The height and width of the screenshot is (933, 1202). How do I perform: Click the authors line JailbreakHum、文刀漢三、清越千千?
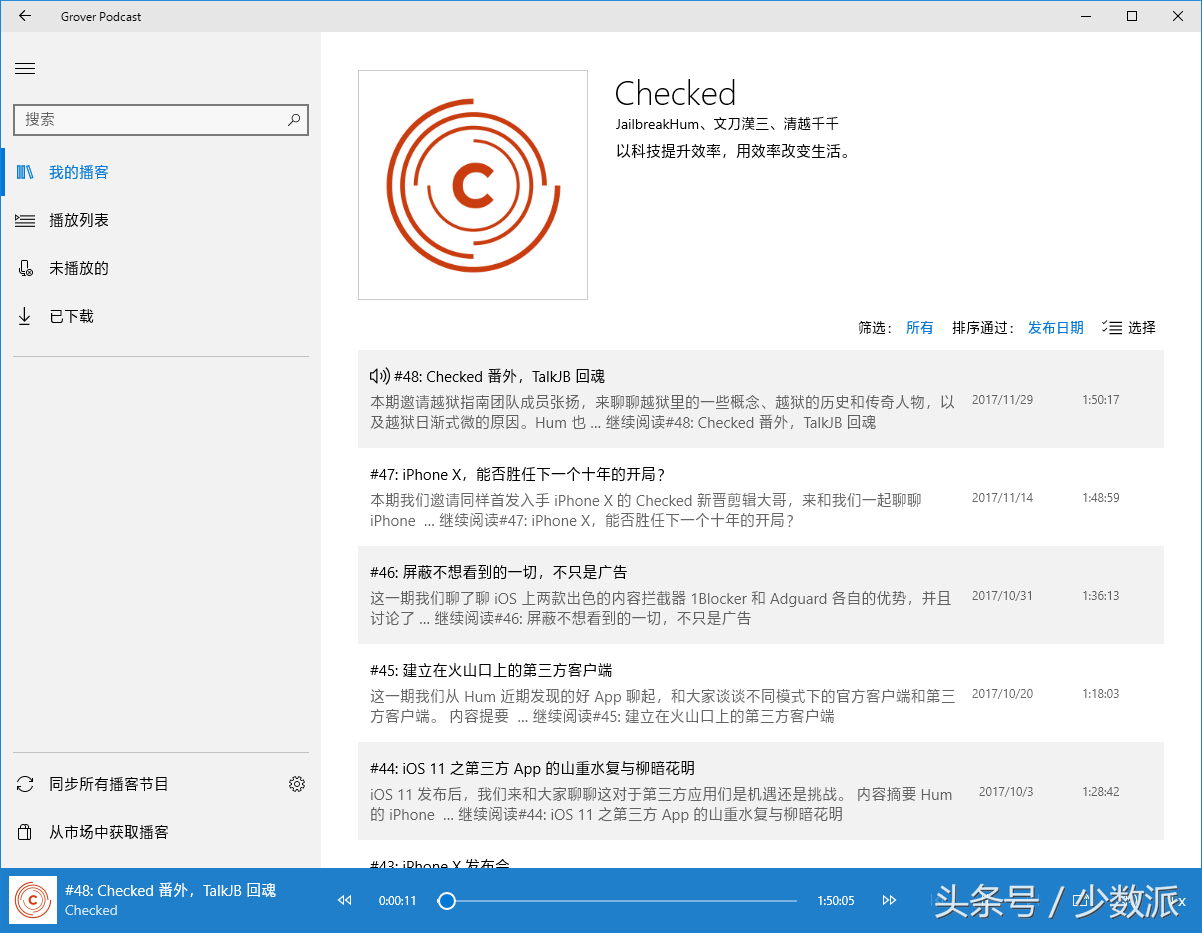(x=727, y=124)
